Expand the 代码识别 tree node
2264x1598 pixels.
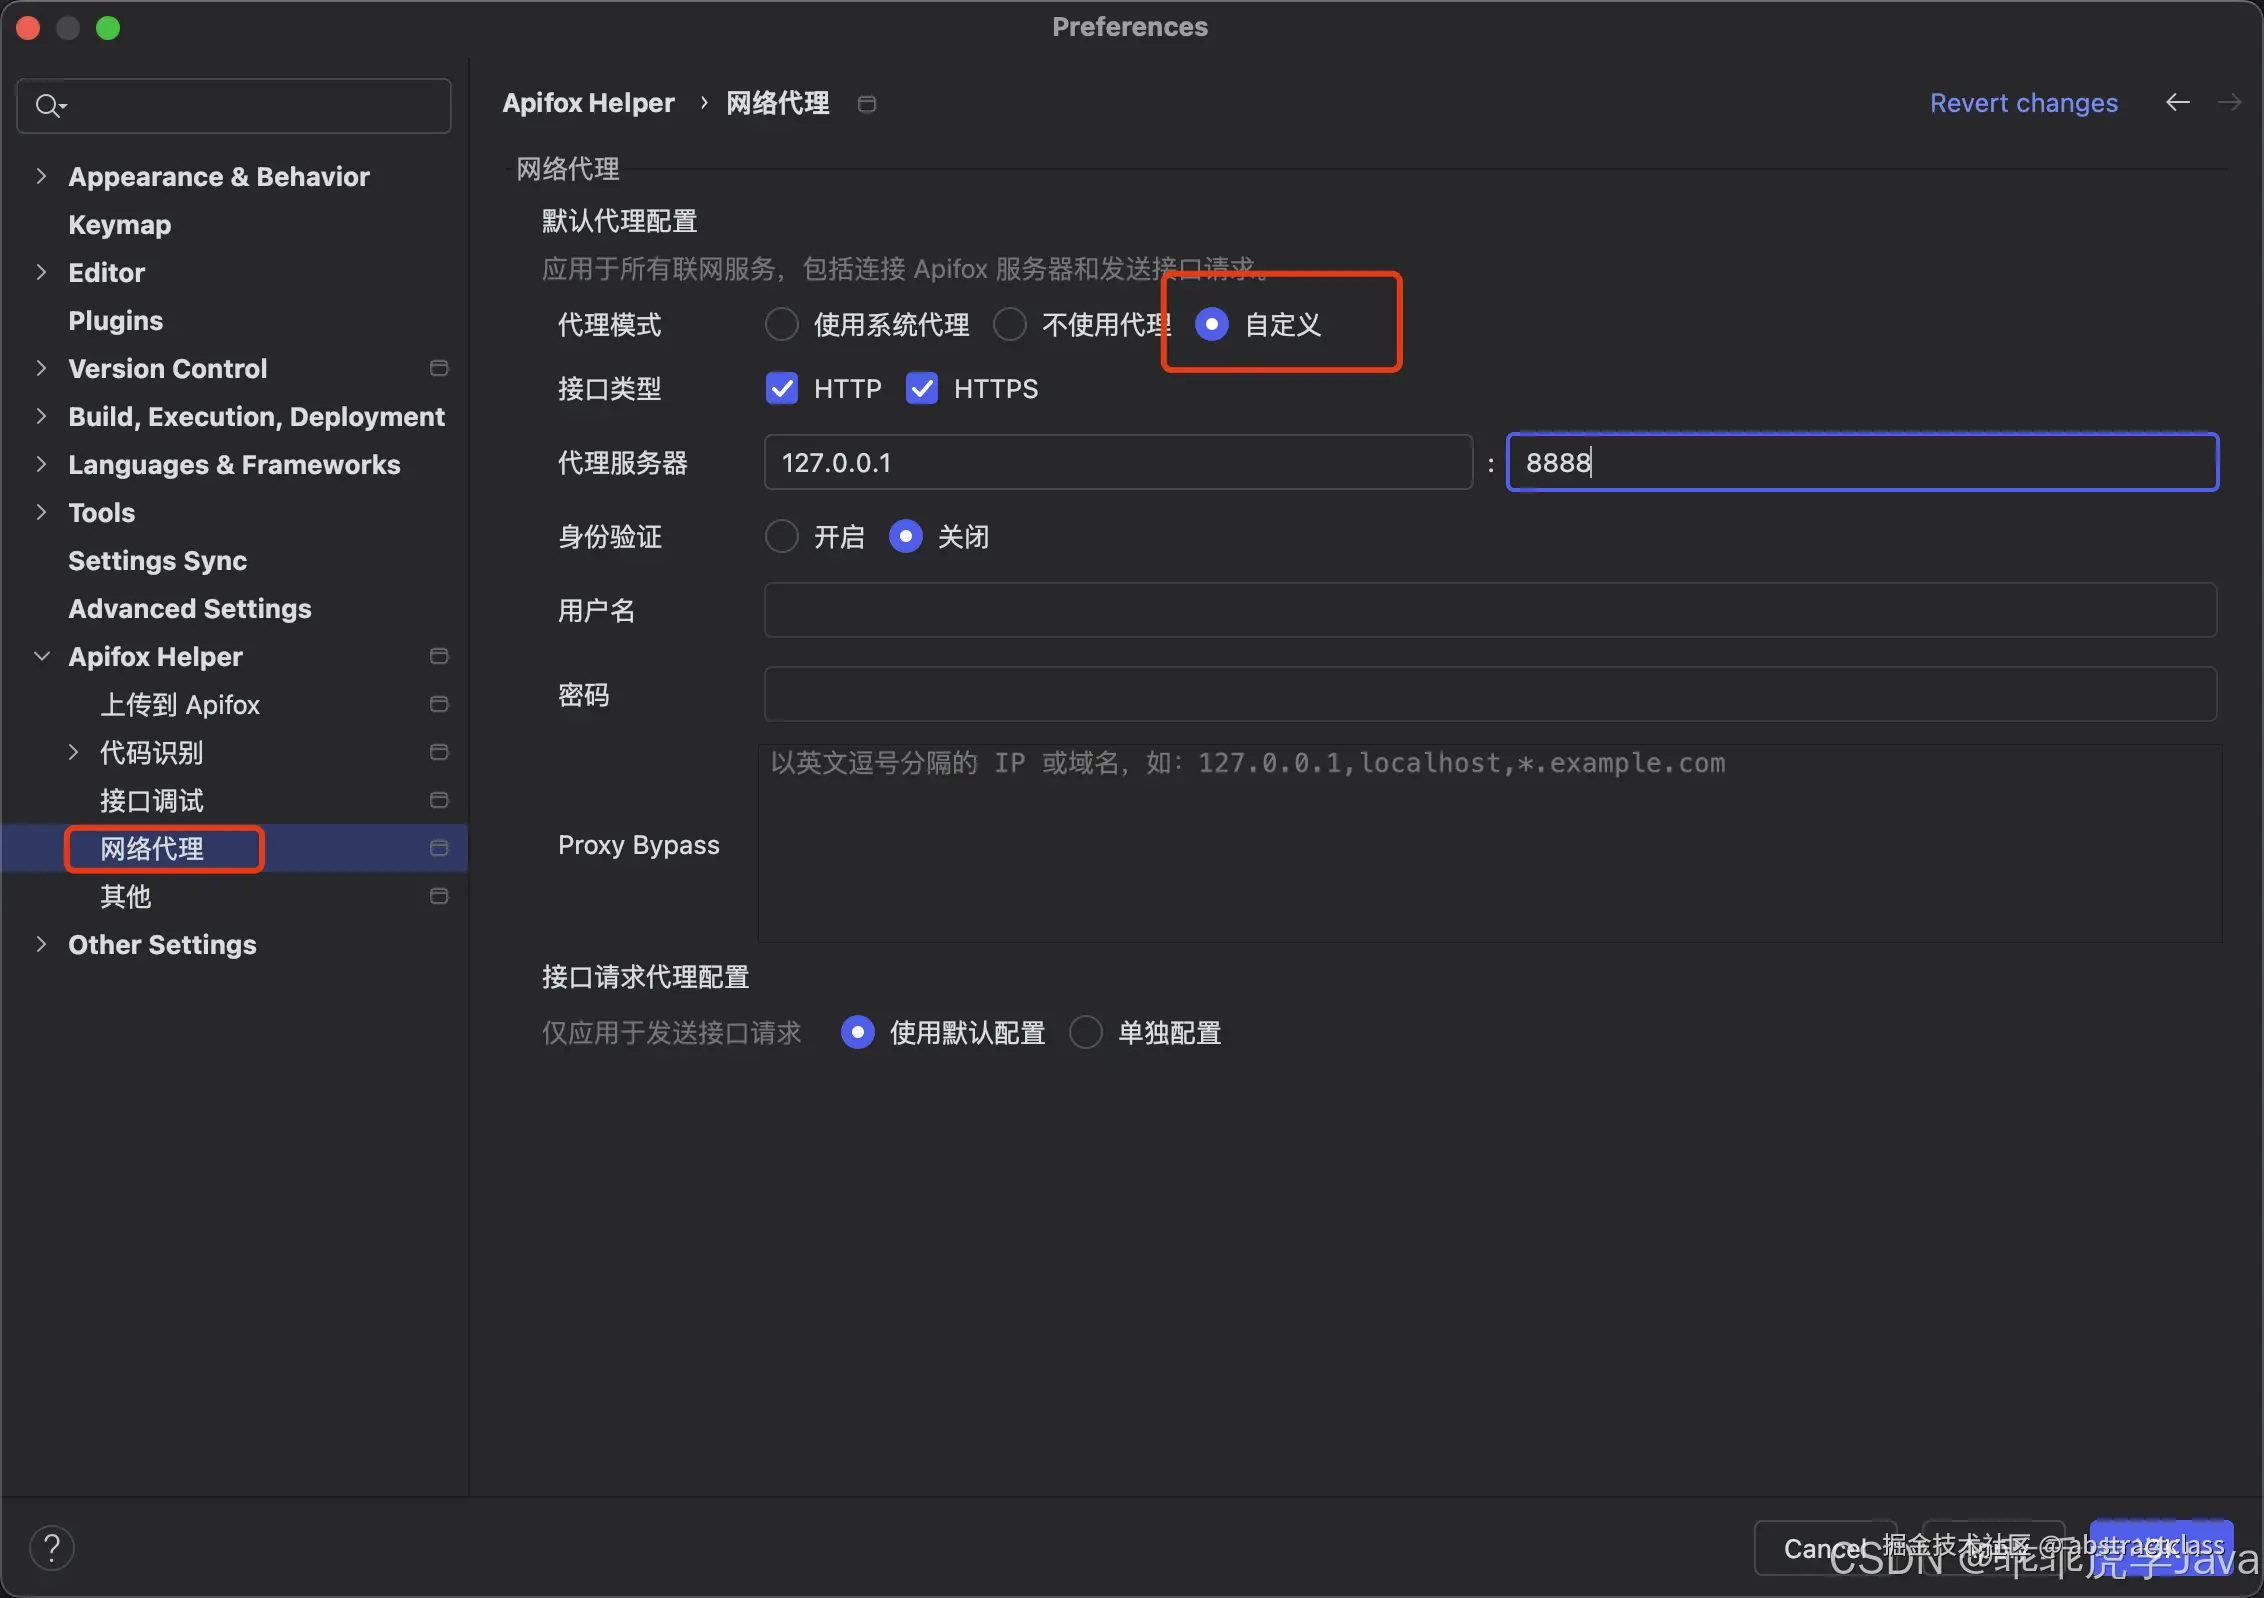(74, 752)
